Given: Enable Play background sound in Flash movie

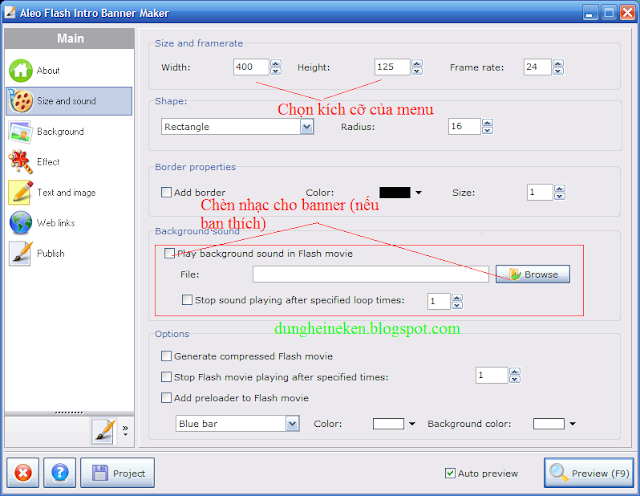Looking at the screenshot, I should click(169, 254).
